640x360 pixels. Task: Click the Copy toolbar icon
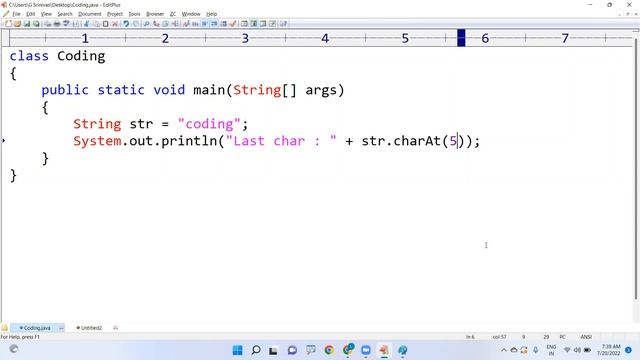[x=96, y=24]
